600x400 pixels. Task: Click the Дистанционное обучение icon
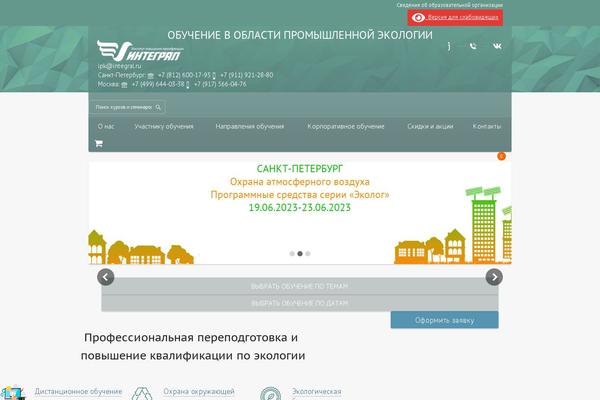coord(13,393)
